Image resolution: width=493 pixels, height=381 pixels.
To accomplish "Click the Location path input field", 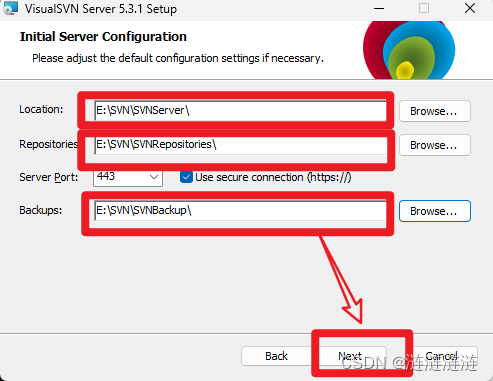I will pyautogui.click(x=240, y=111).
